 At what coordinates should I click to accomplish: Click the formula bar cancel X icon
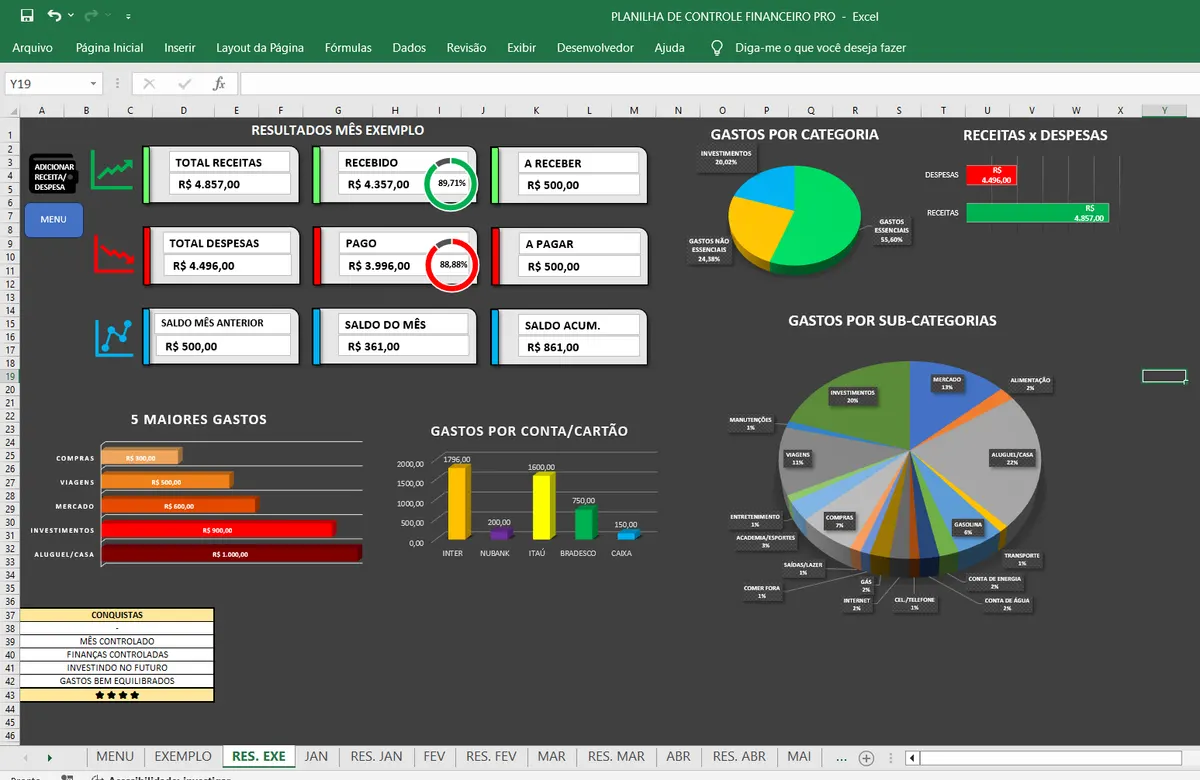click(149, 84)
